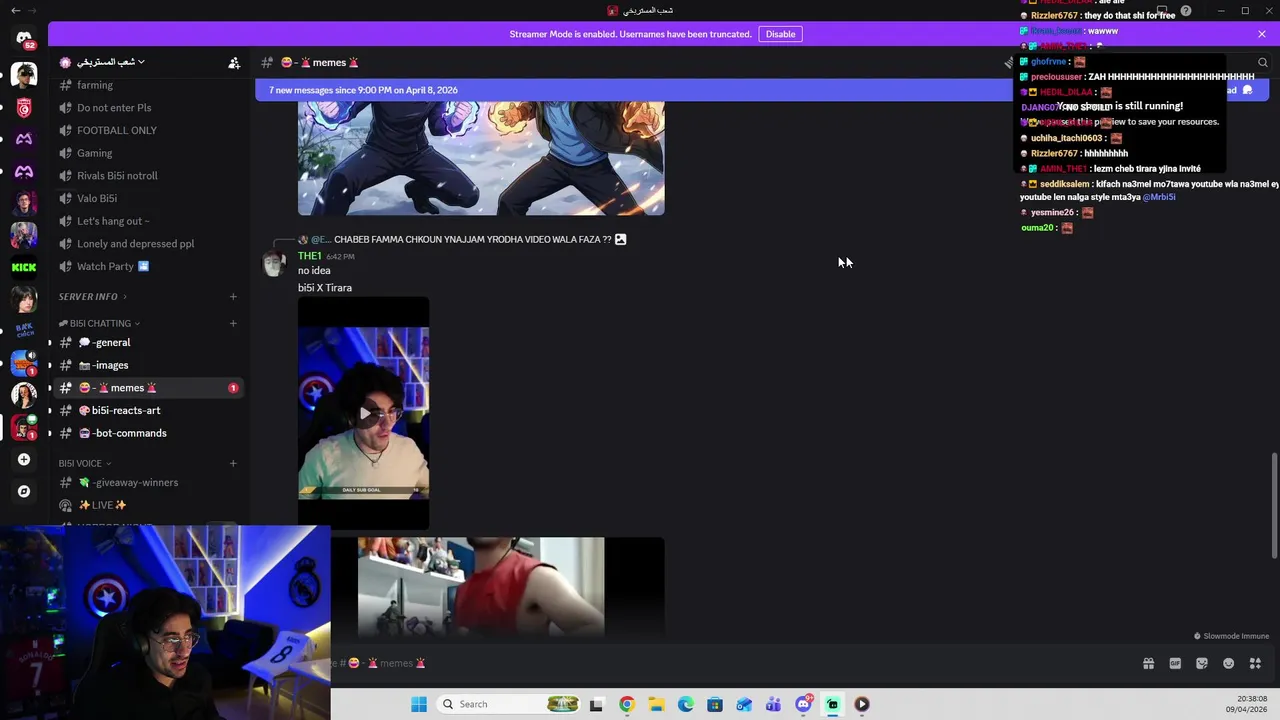
Task: Open the GIF picker icon
Action: coord(1175,663)
